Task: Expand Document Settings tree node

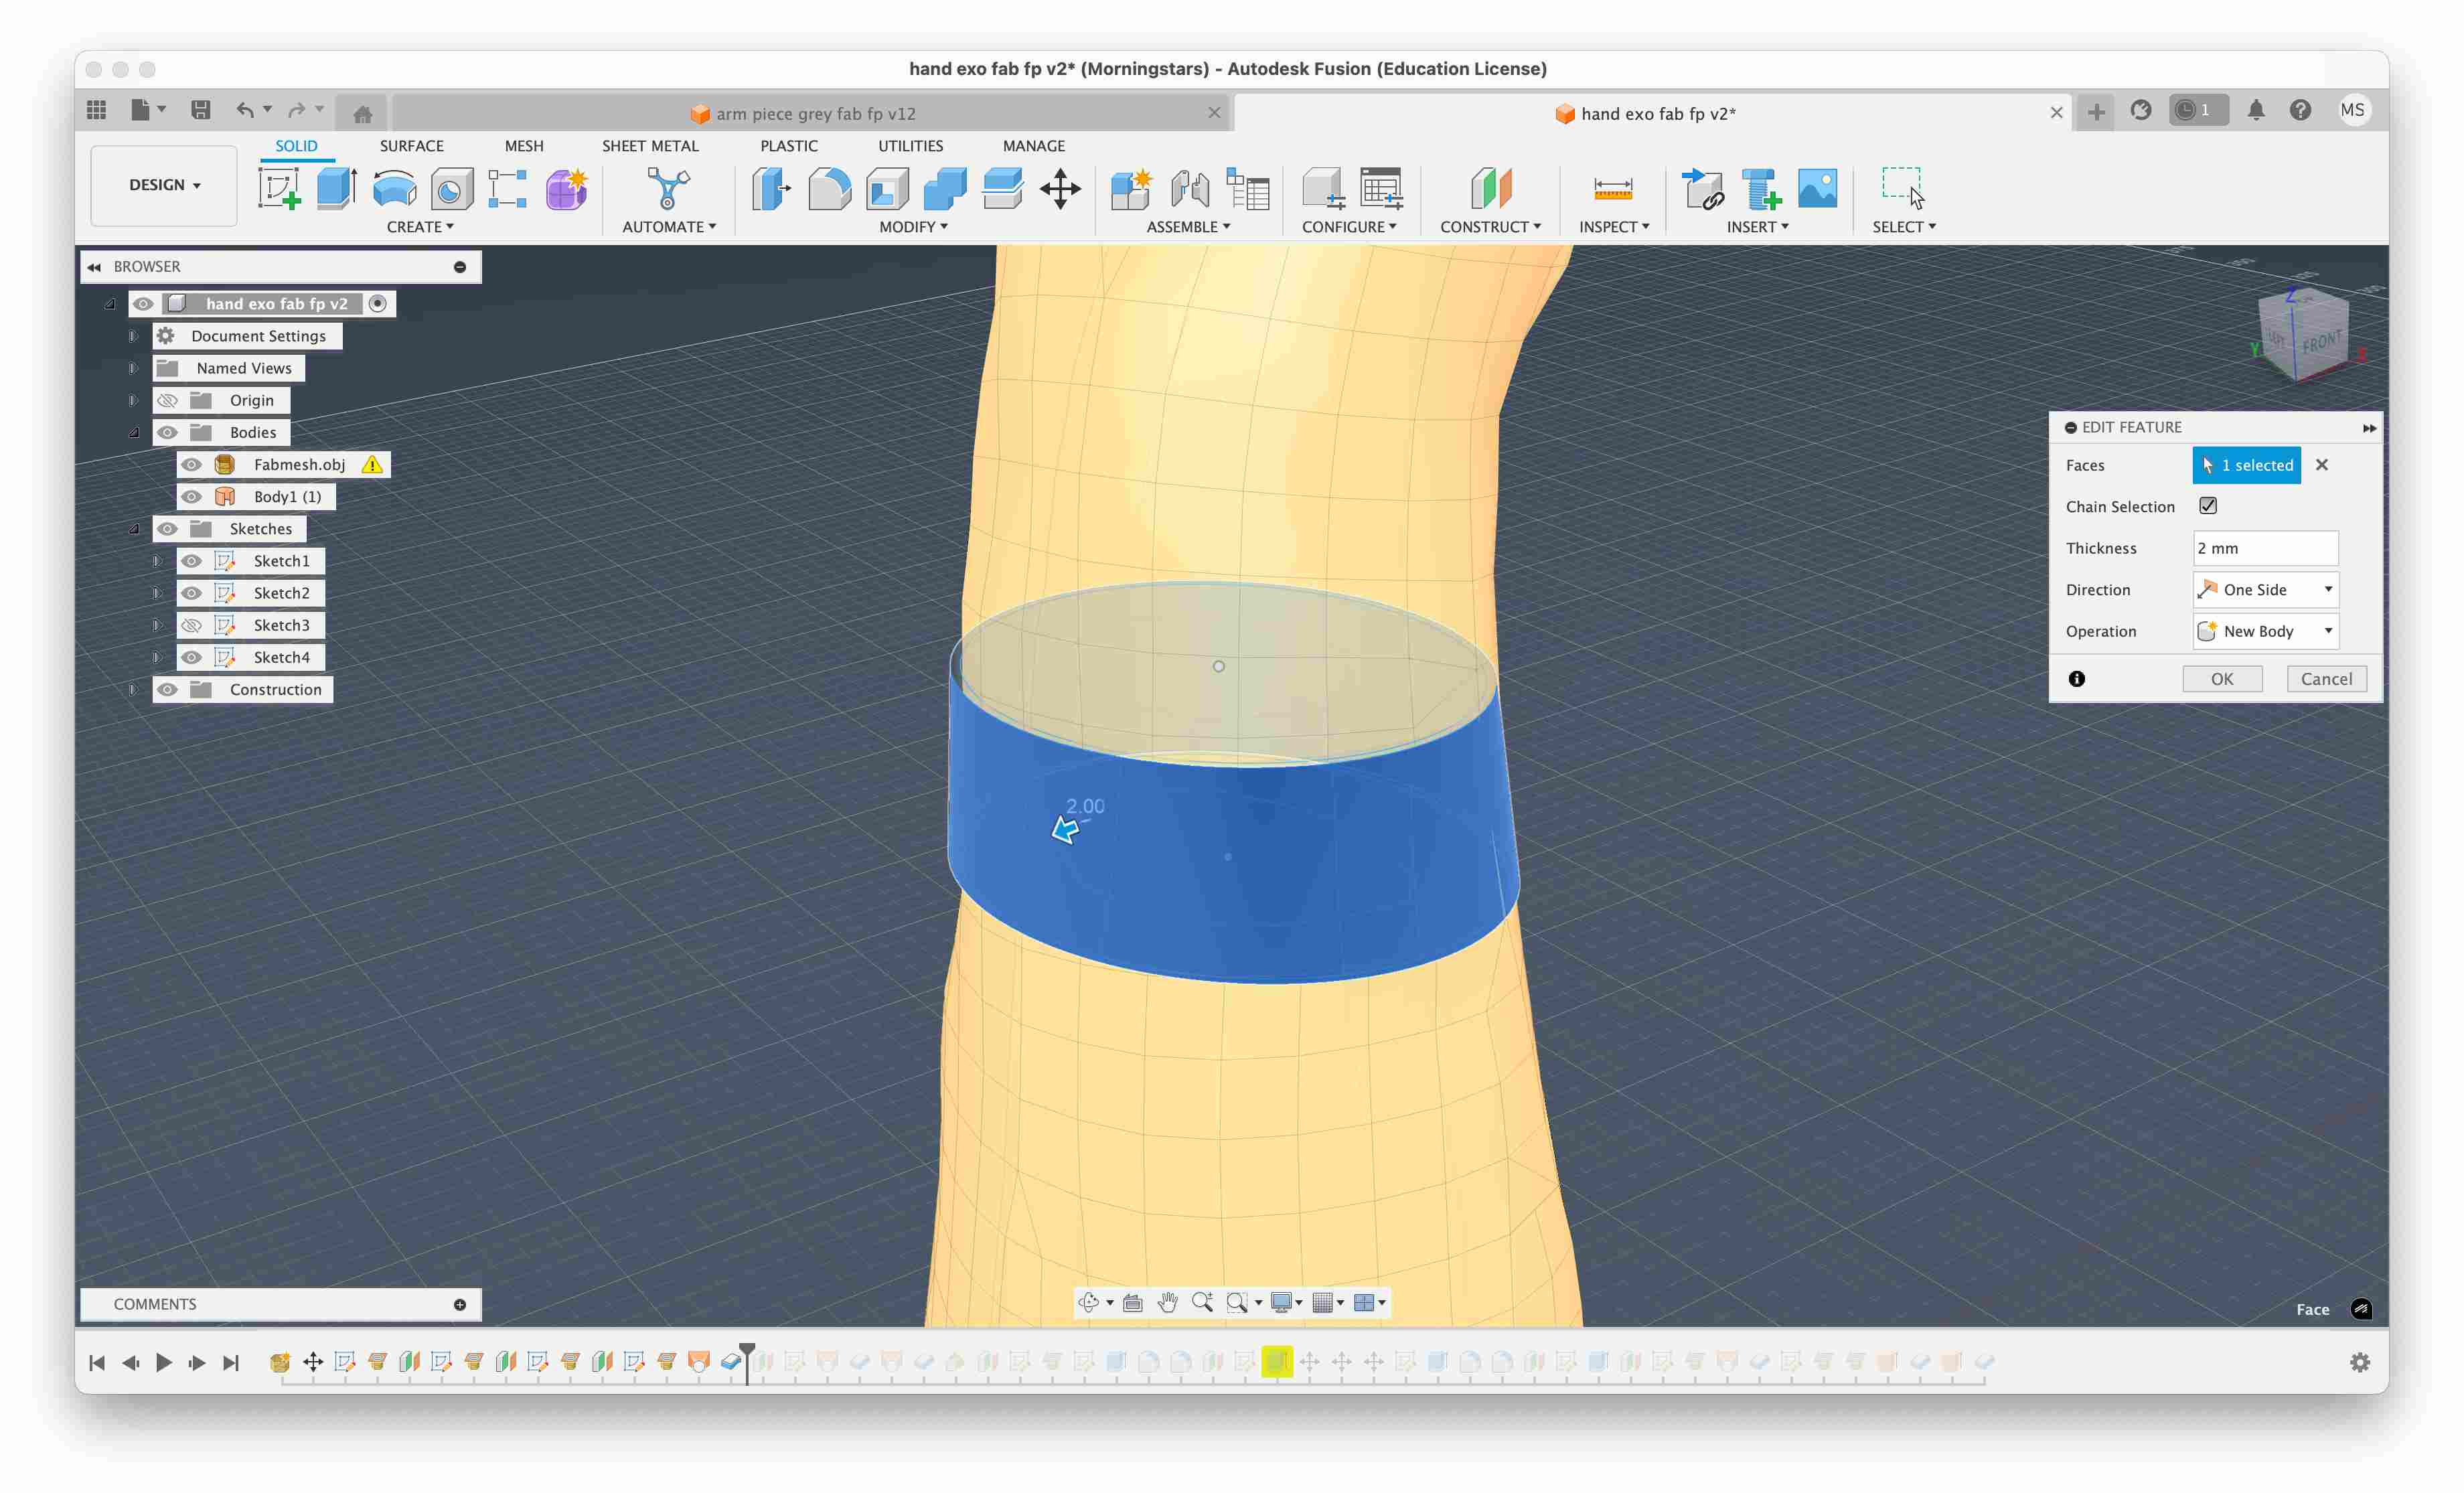Action: coord(133,336)
